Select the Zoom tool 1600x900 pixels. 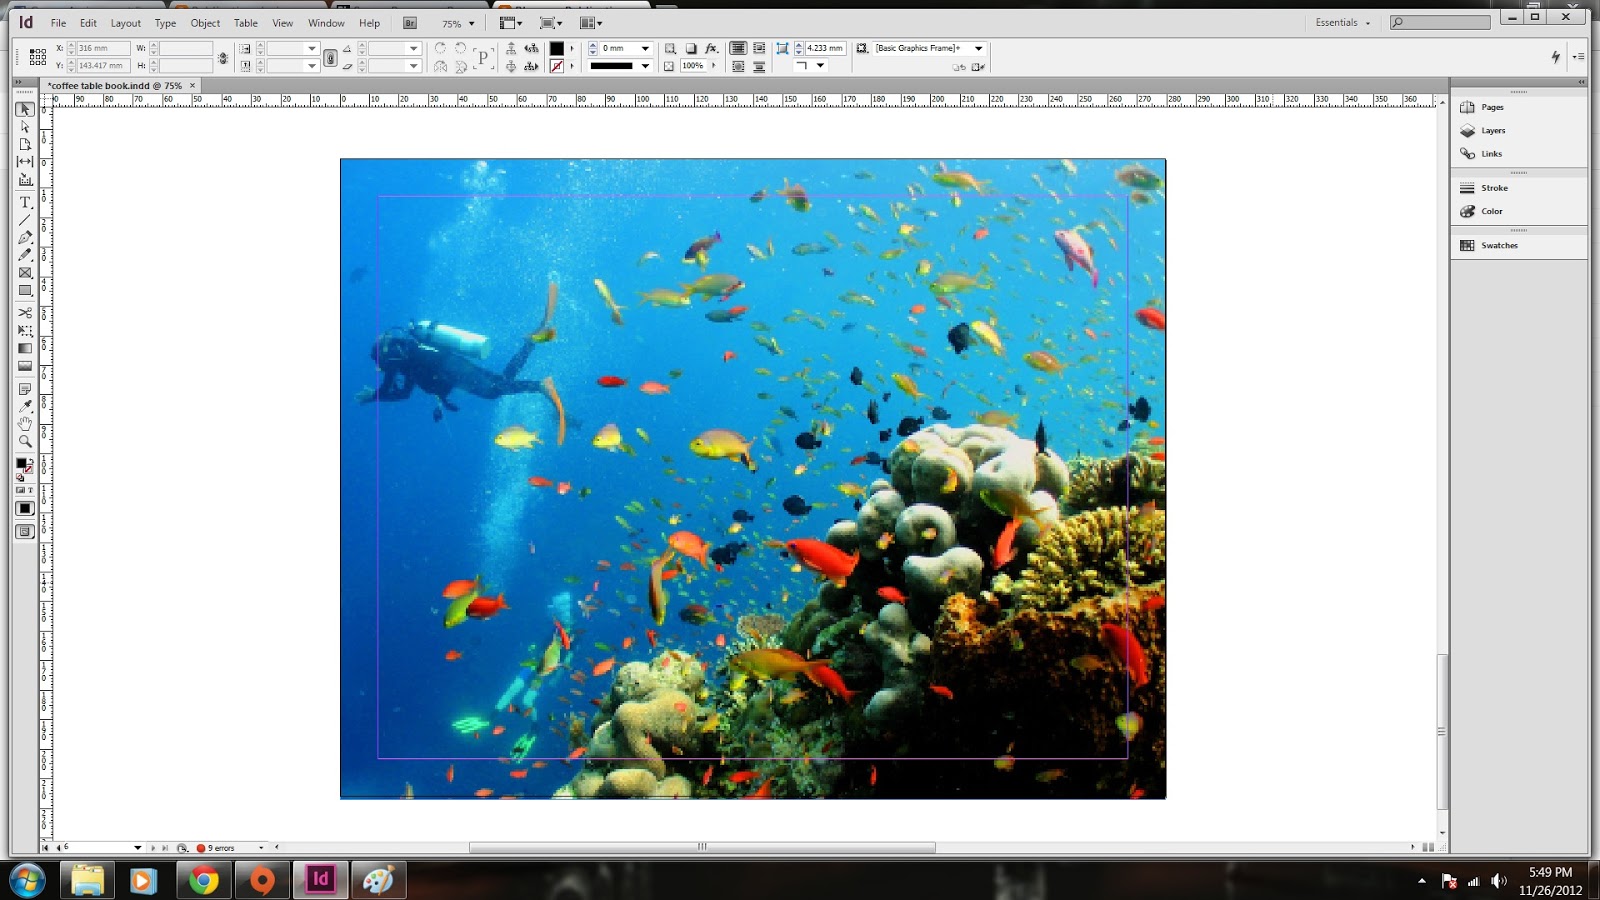tap(25, 442)
